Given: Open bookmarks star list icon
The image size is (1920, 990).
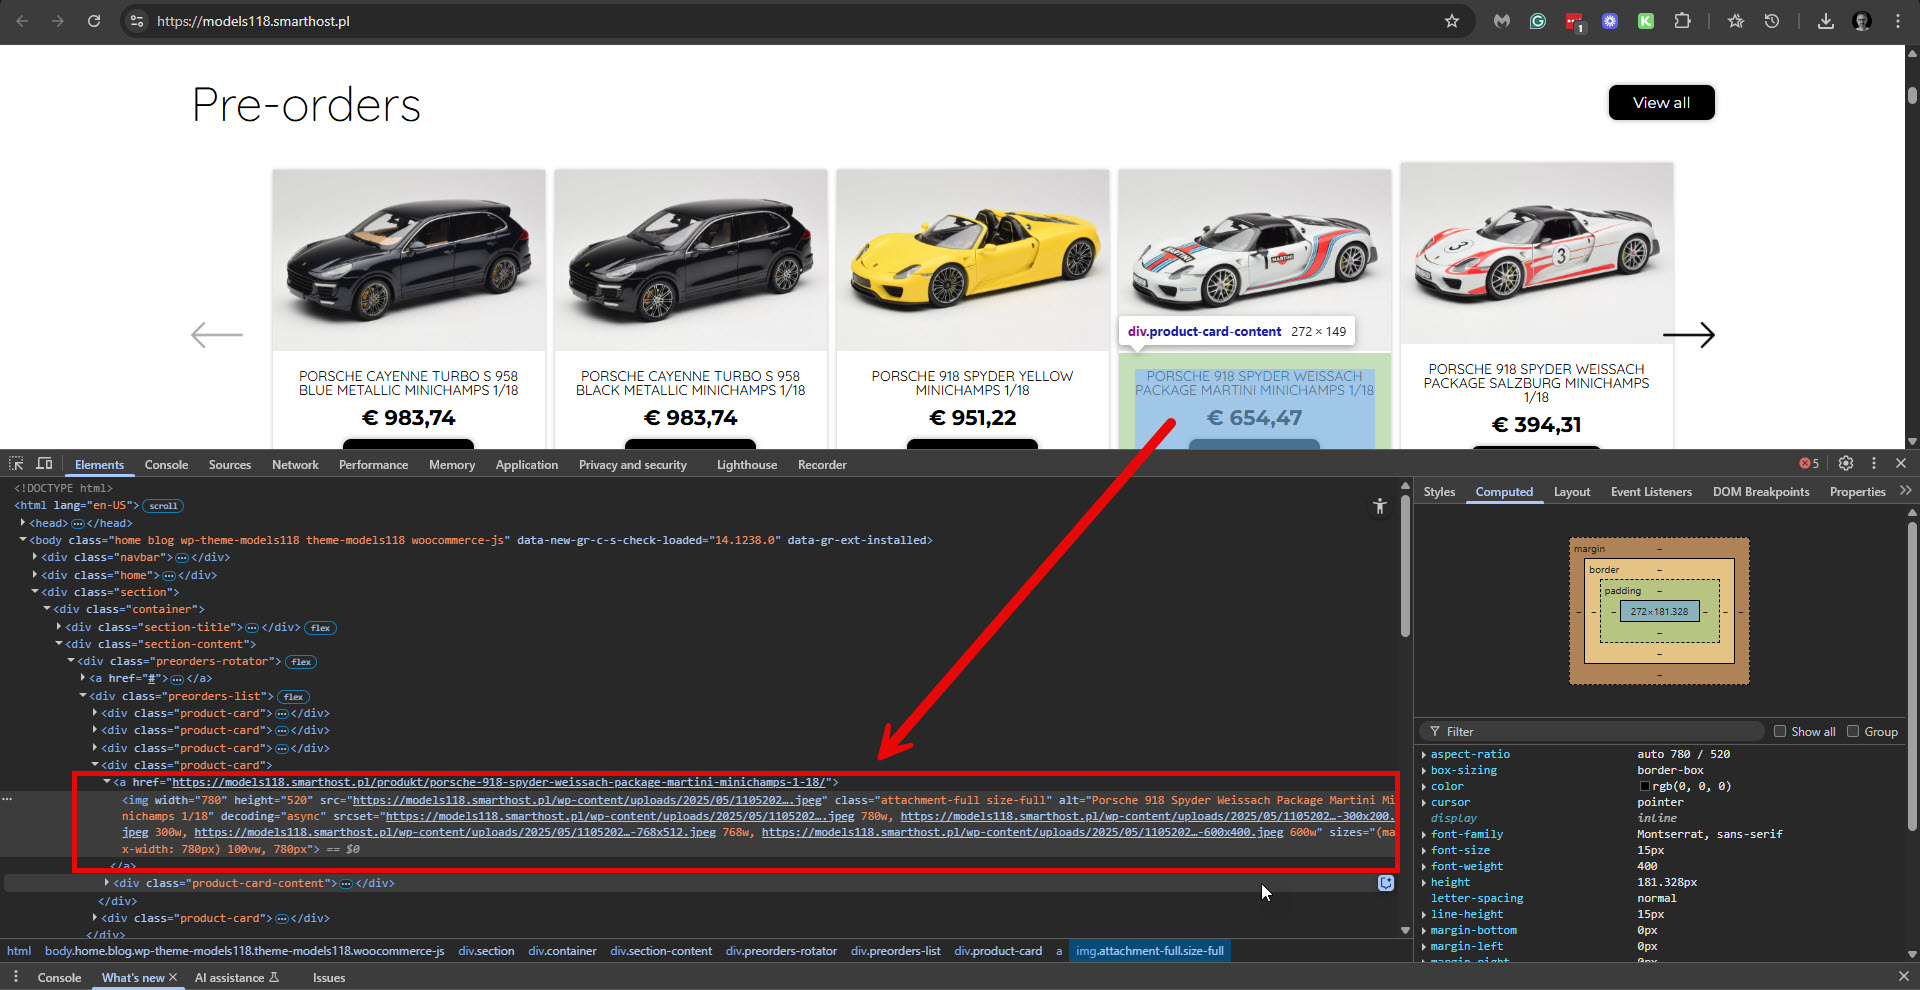Looking at the screenshot, I should (x=1736, y=21).
